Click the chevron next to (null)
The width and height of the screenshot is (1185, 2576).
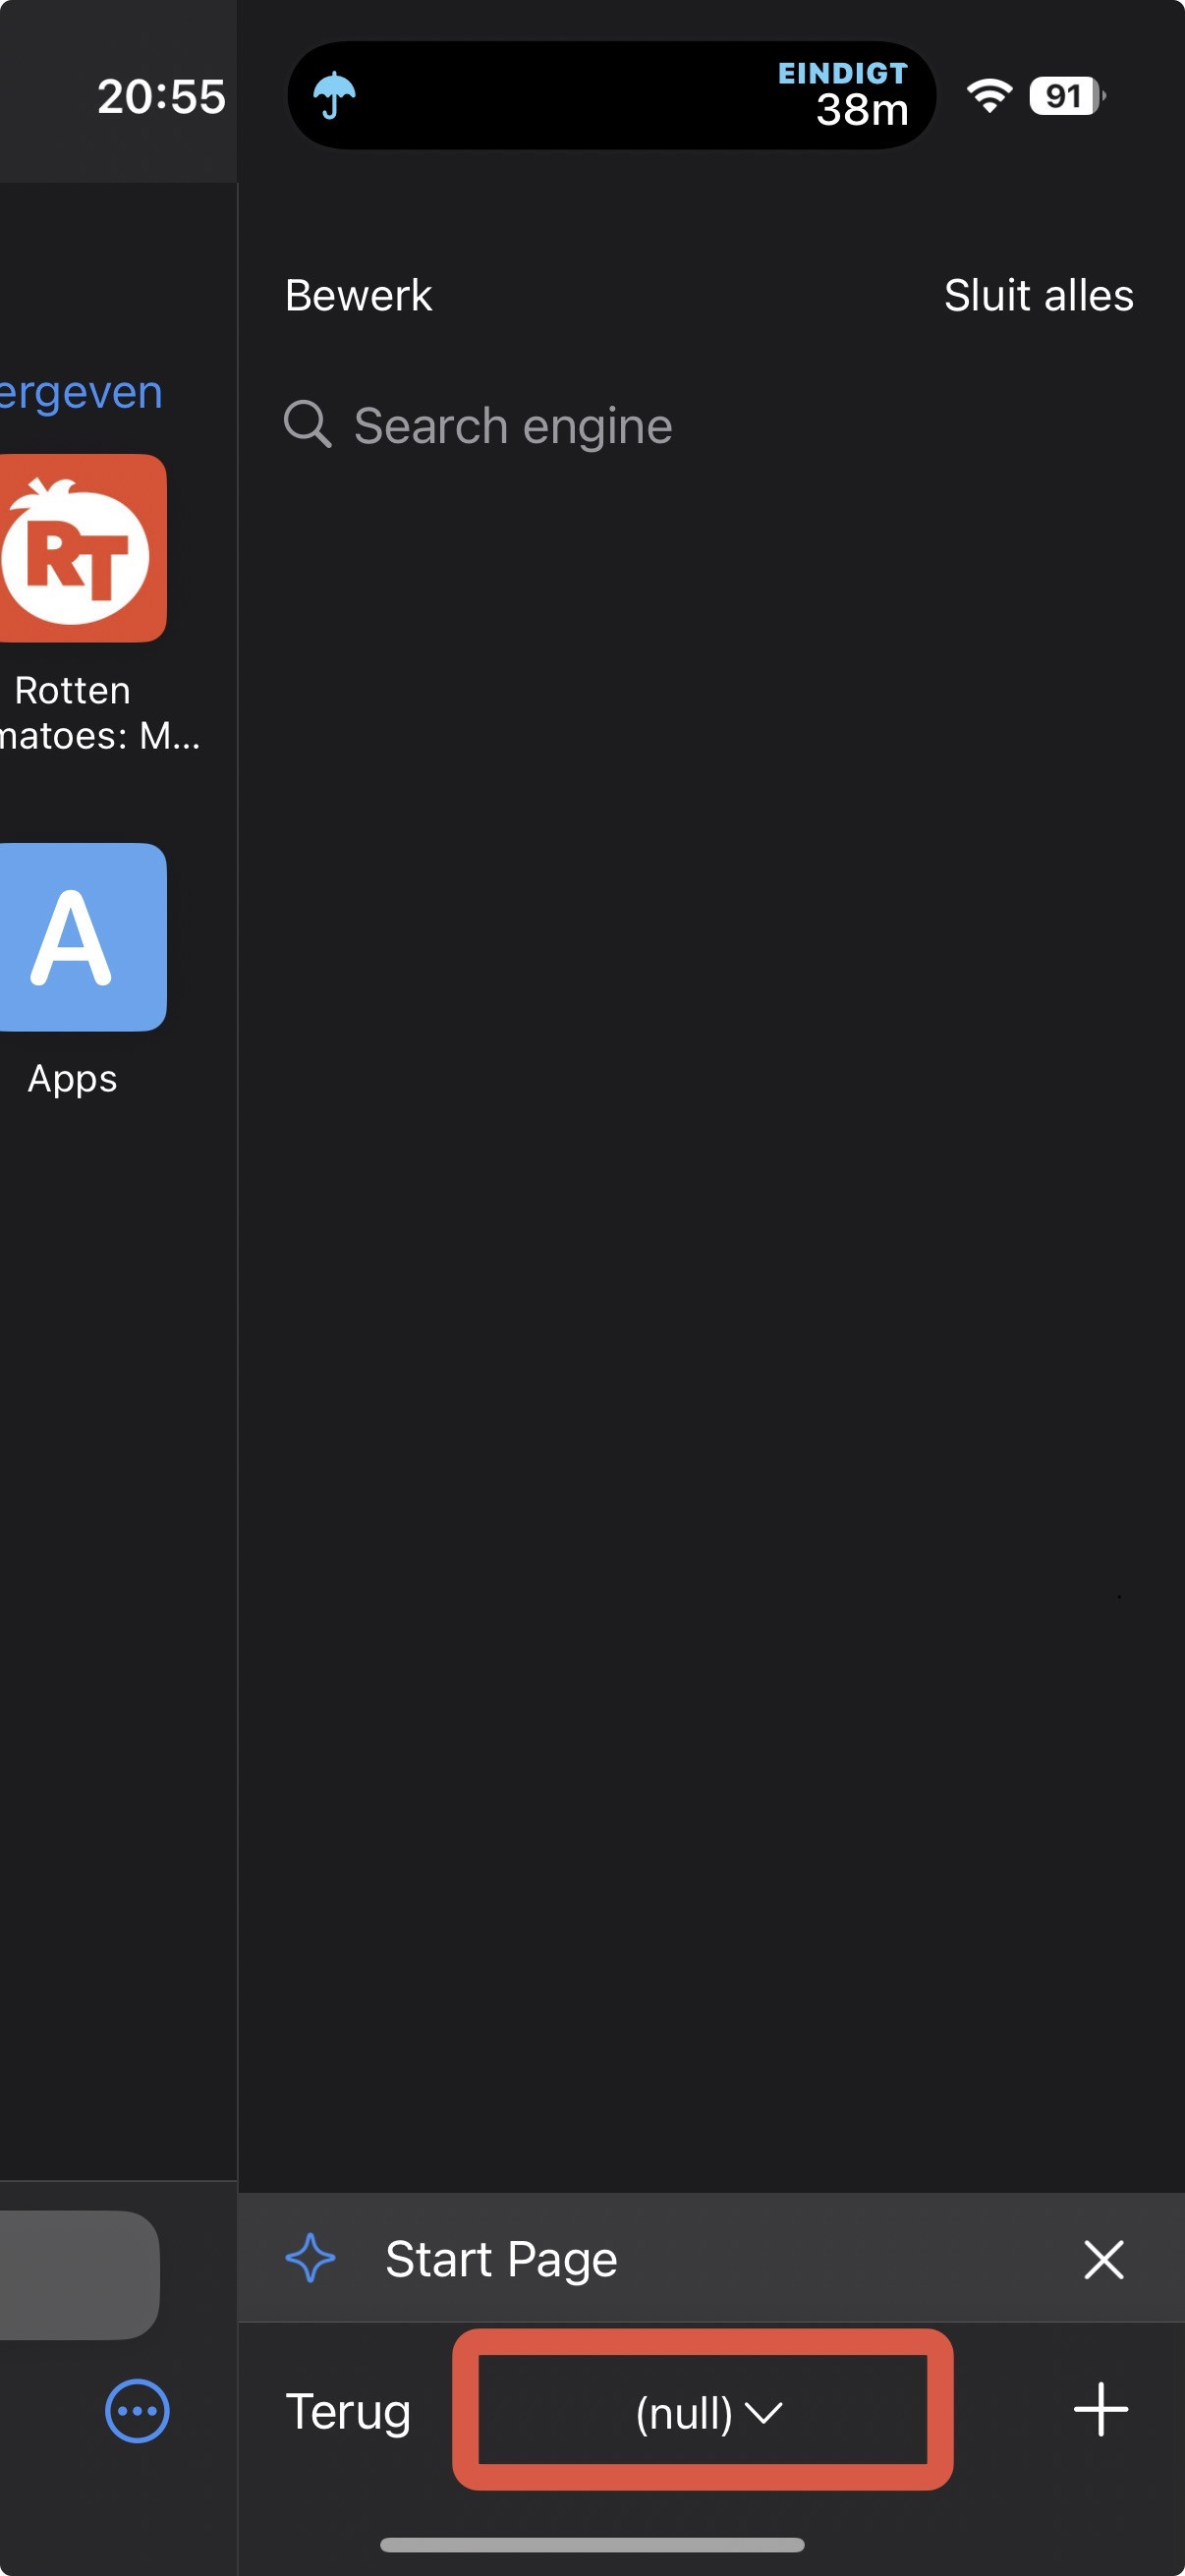tap(765, 2414)
